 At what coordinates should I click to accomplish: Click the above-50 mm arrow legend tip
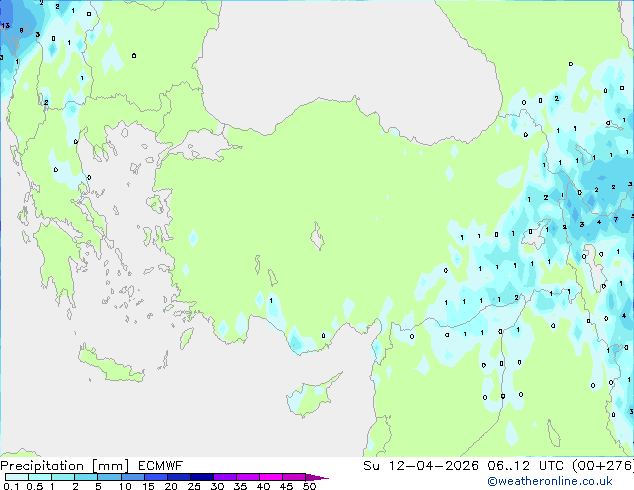[317, 477]
